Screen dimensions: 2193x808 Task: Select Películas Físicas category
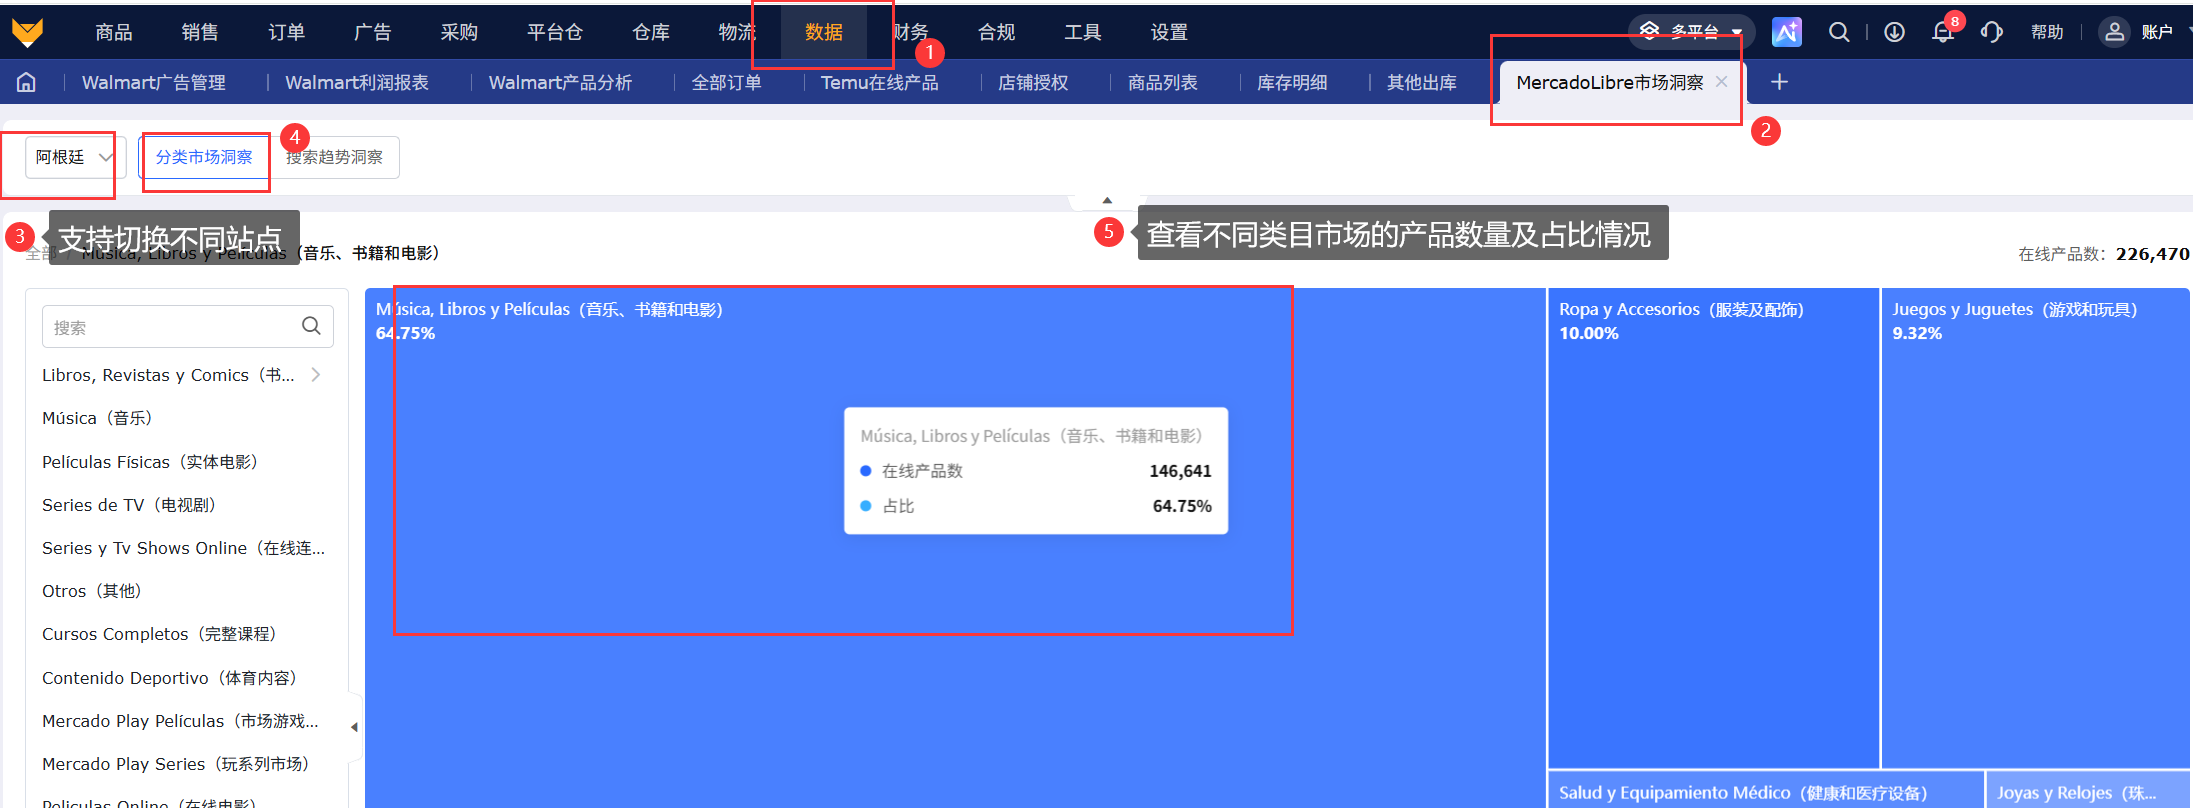point(150,462)
